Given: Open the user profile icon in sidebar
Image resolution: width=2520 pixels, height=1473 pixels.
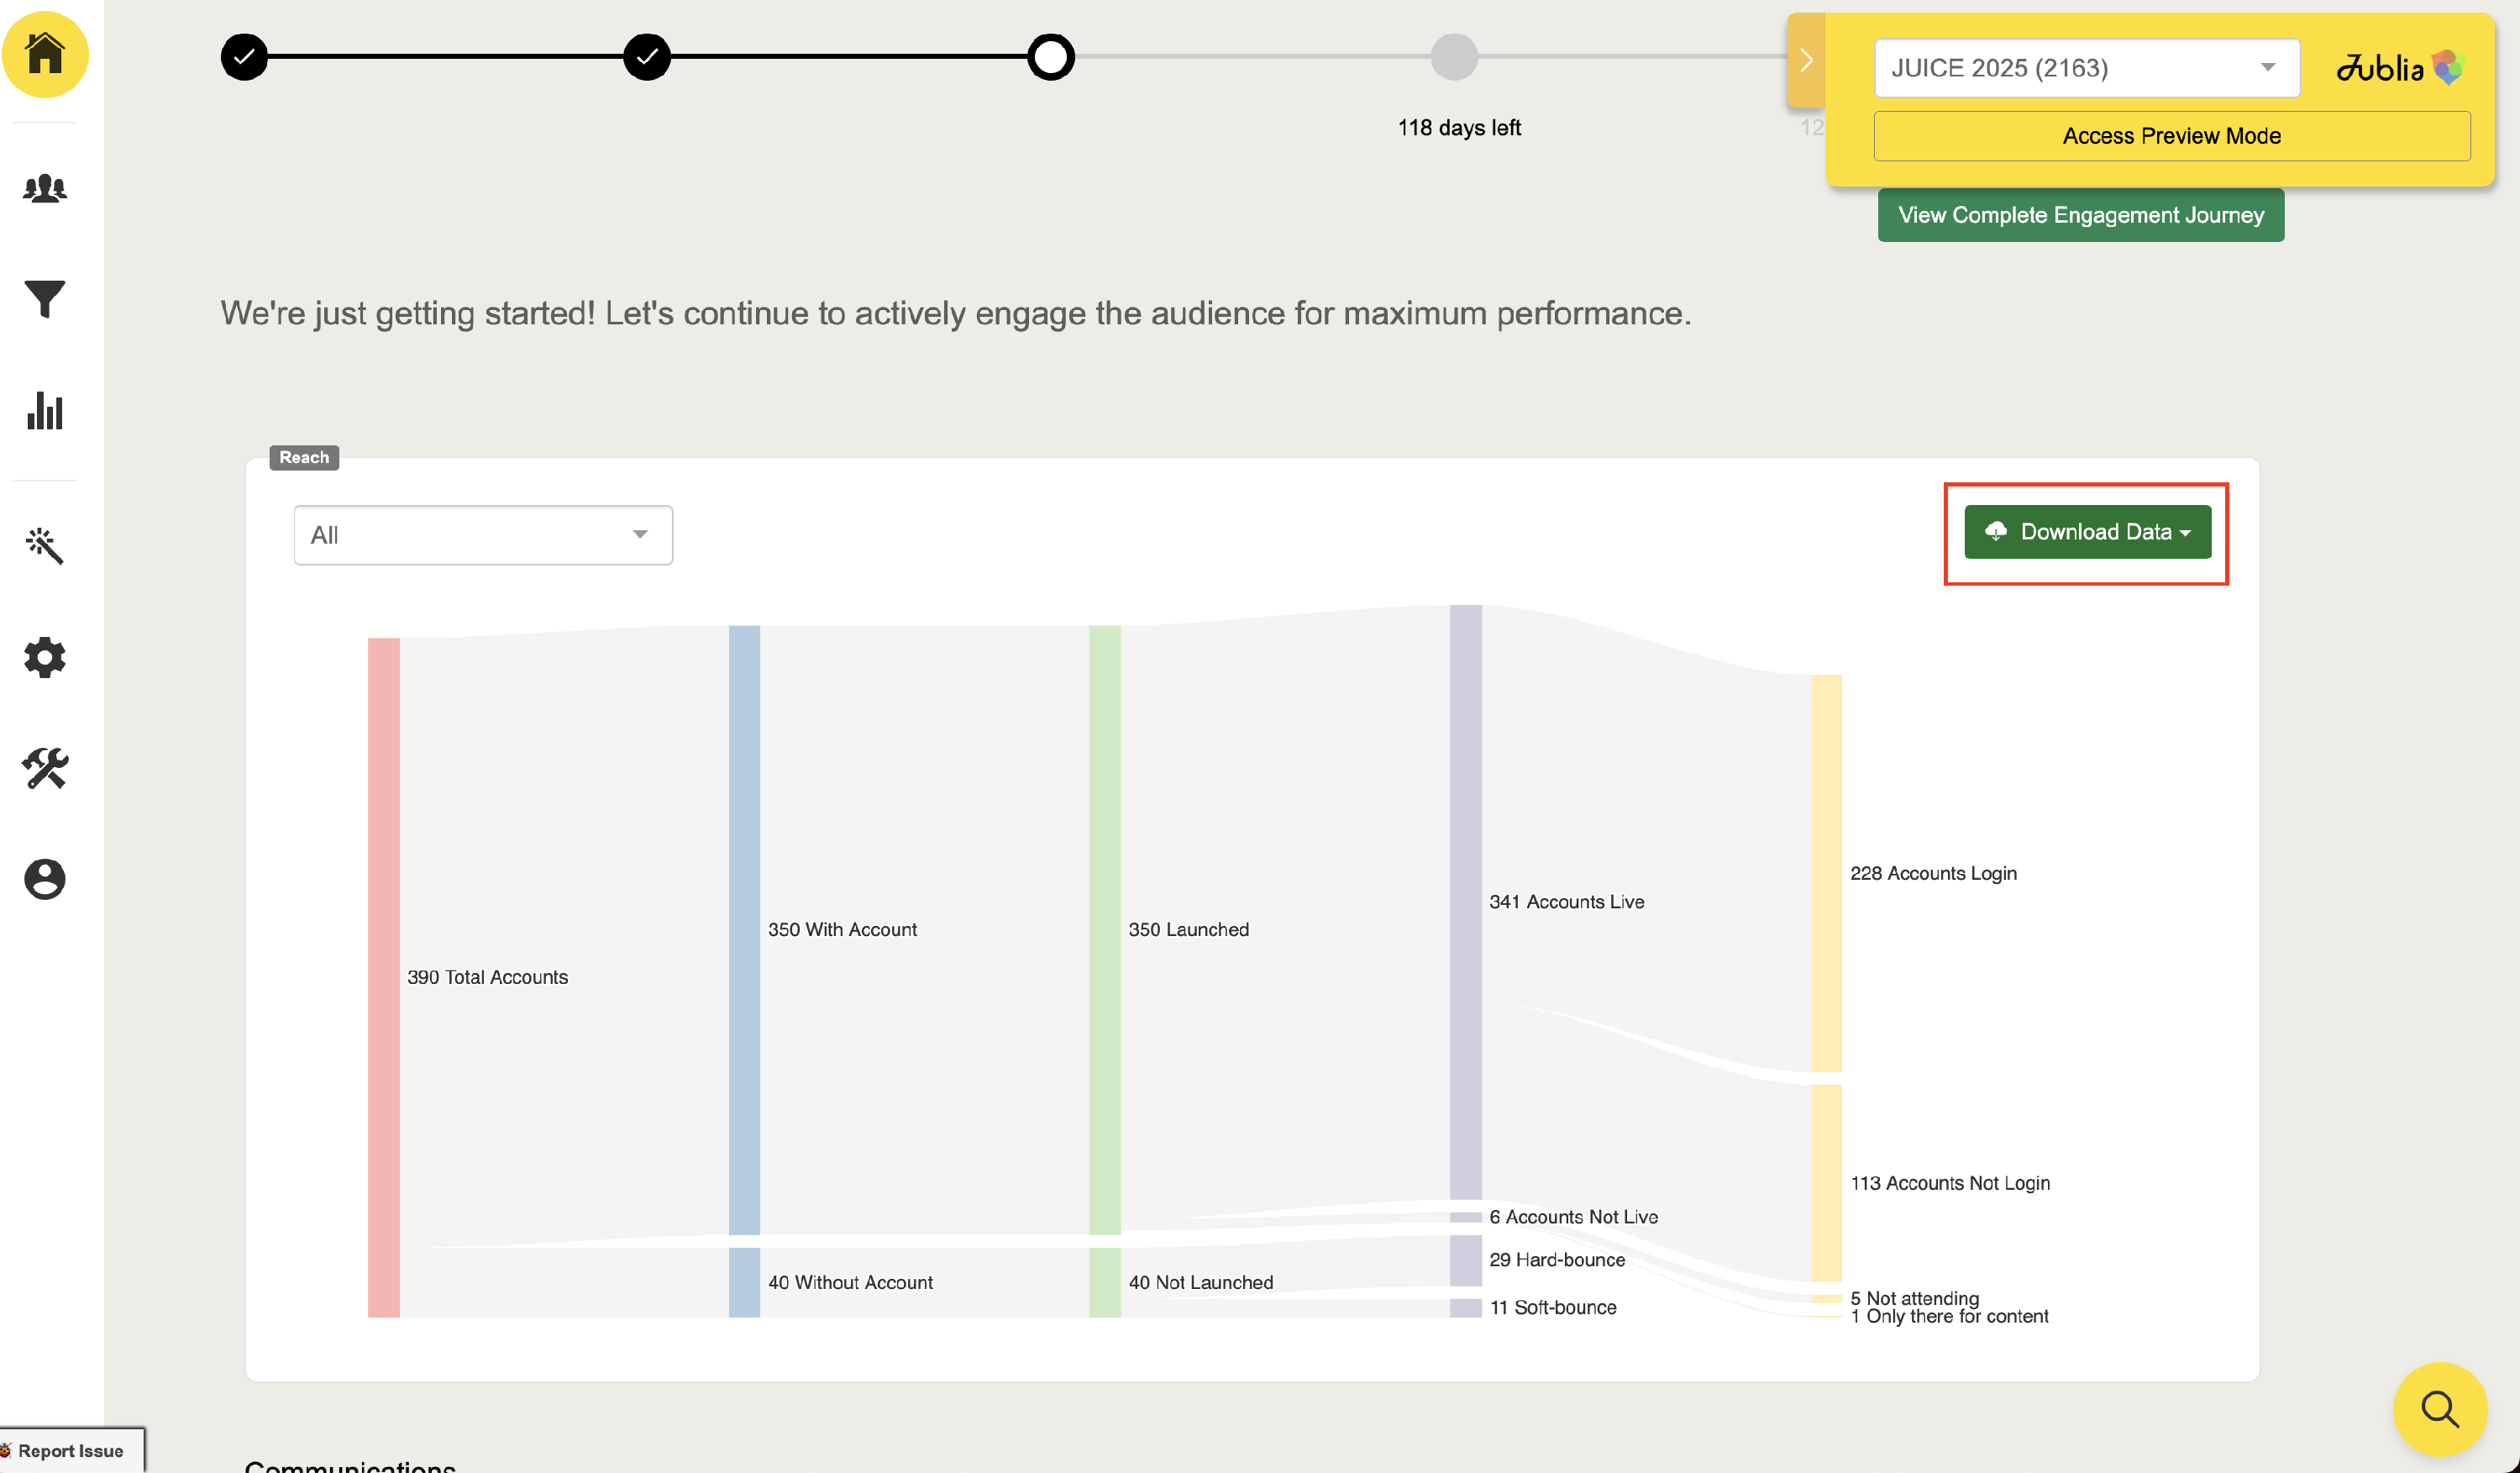Looking at the screenshot, I should coord(45,879).
